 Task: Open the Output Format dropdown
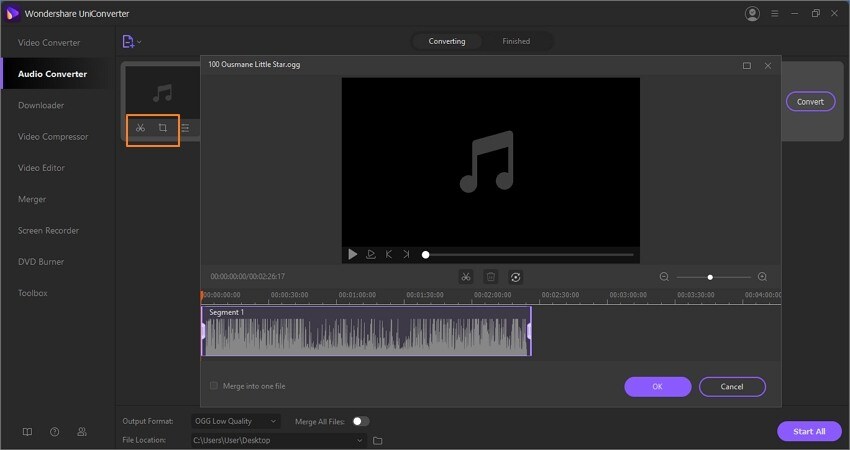[235, 421]
